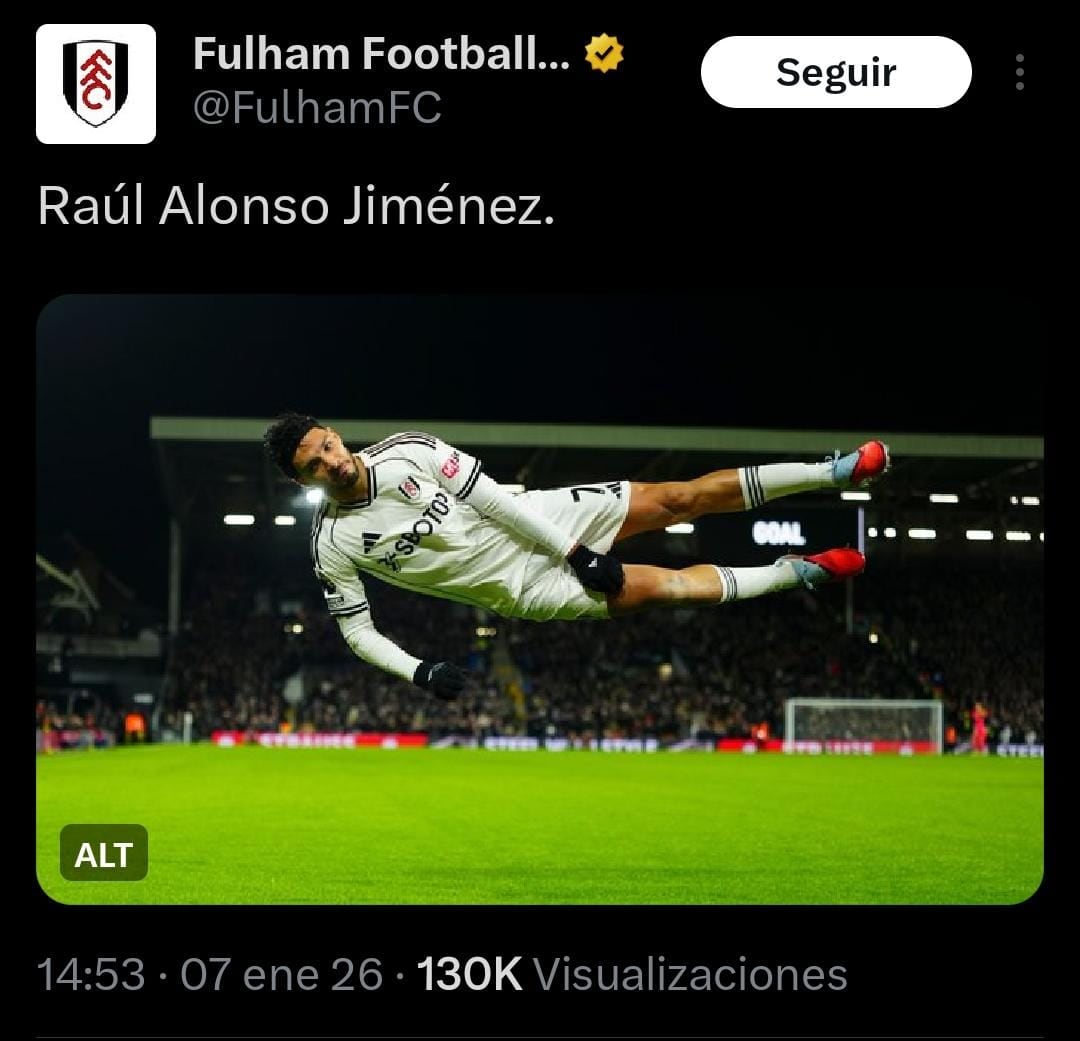This screenshot has height=1041, width=1080.
Task: Select the tweet text Raúl Alonso Jiménez
Action: pyautogui.click(x=295, y=206)
